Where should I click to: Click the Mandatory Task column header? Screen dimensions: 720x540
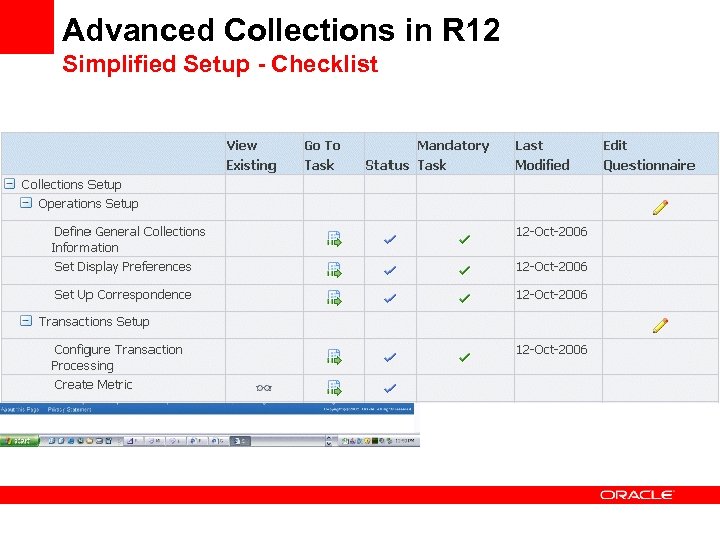pos(453,155)
